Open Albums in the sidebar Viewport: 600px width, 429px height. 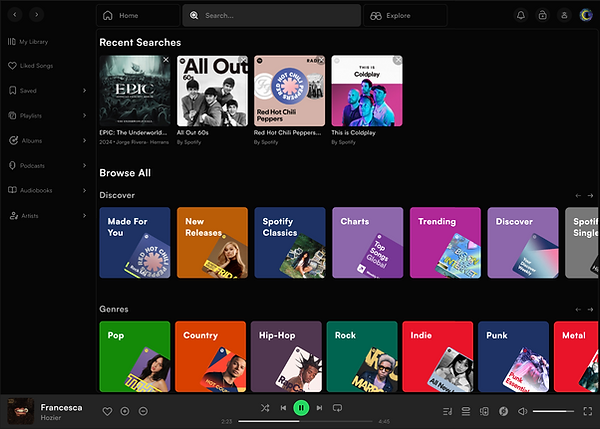(x=26, y=140)
